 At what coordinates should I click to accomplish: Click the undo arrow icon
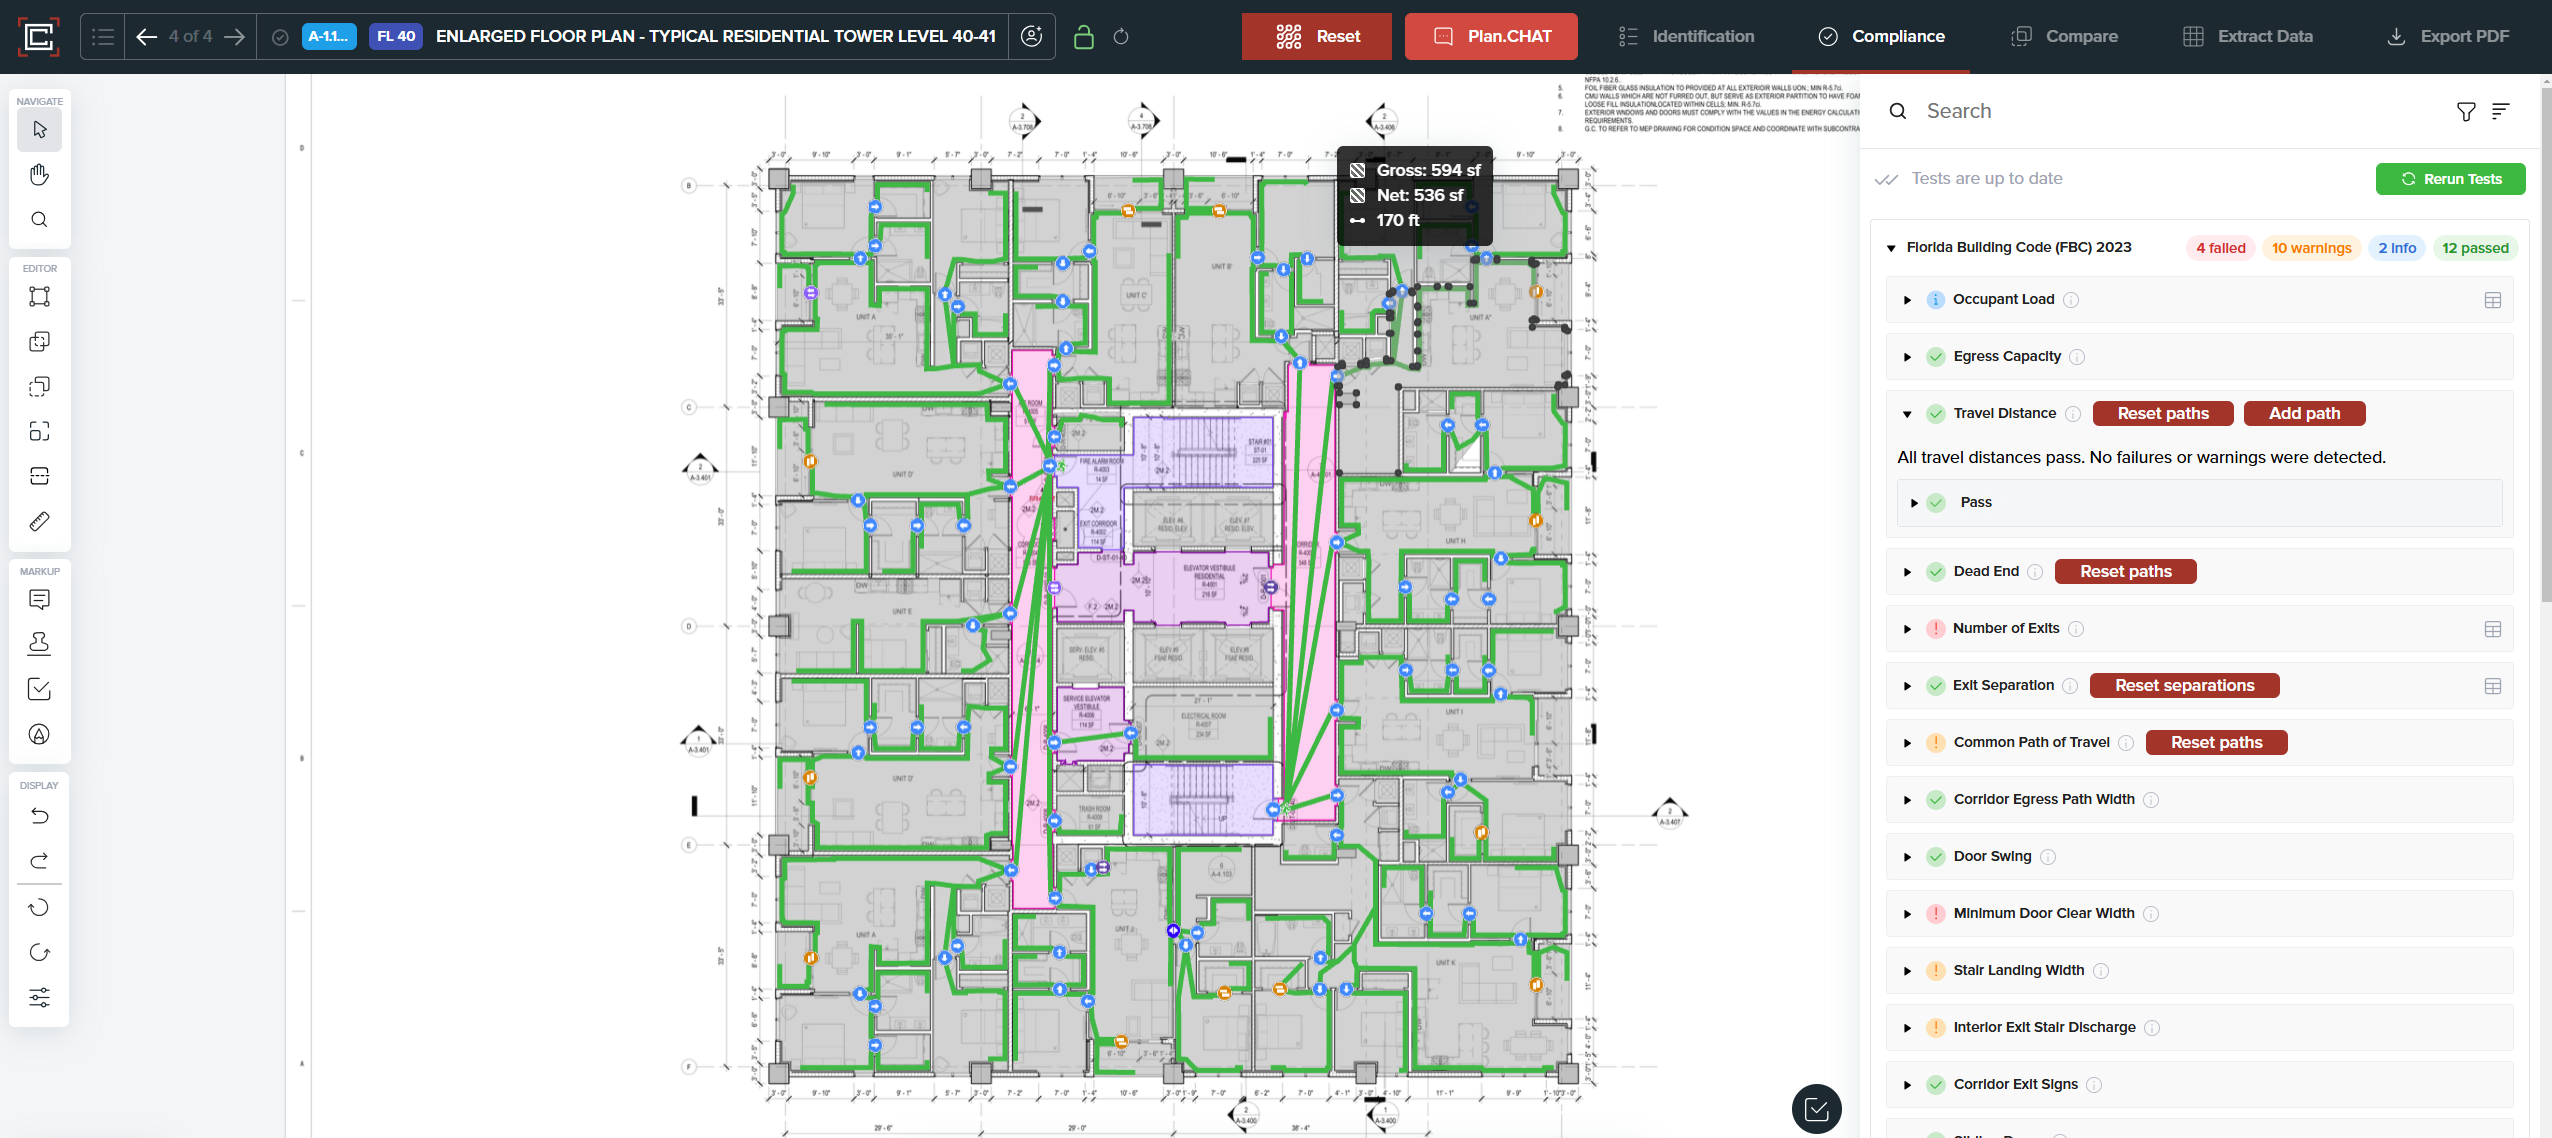pos(39,816)
